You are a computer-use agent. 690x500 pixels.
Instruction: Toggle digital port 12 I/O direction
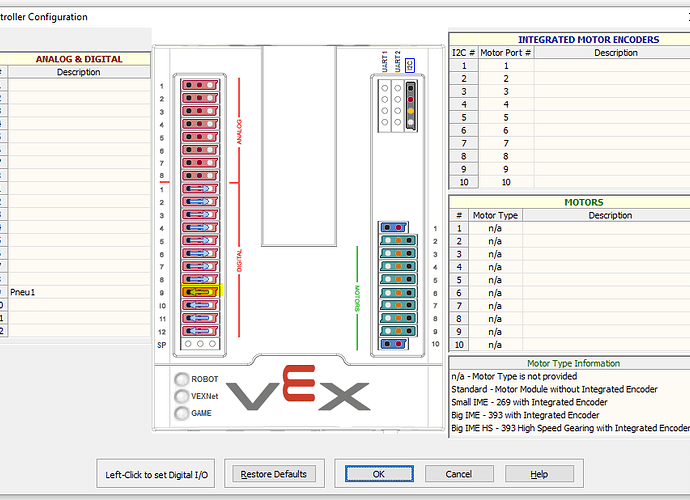pyautogui.click(x=200, y=331)
